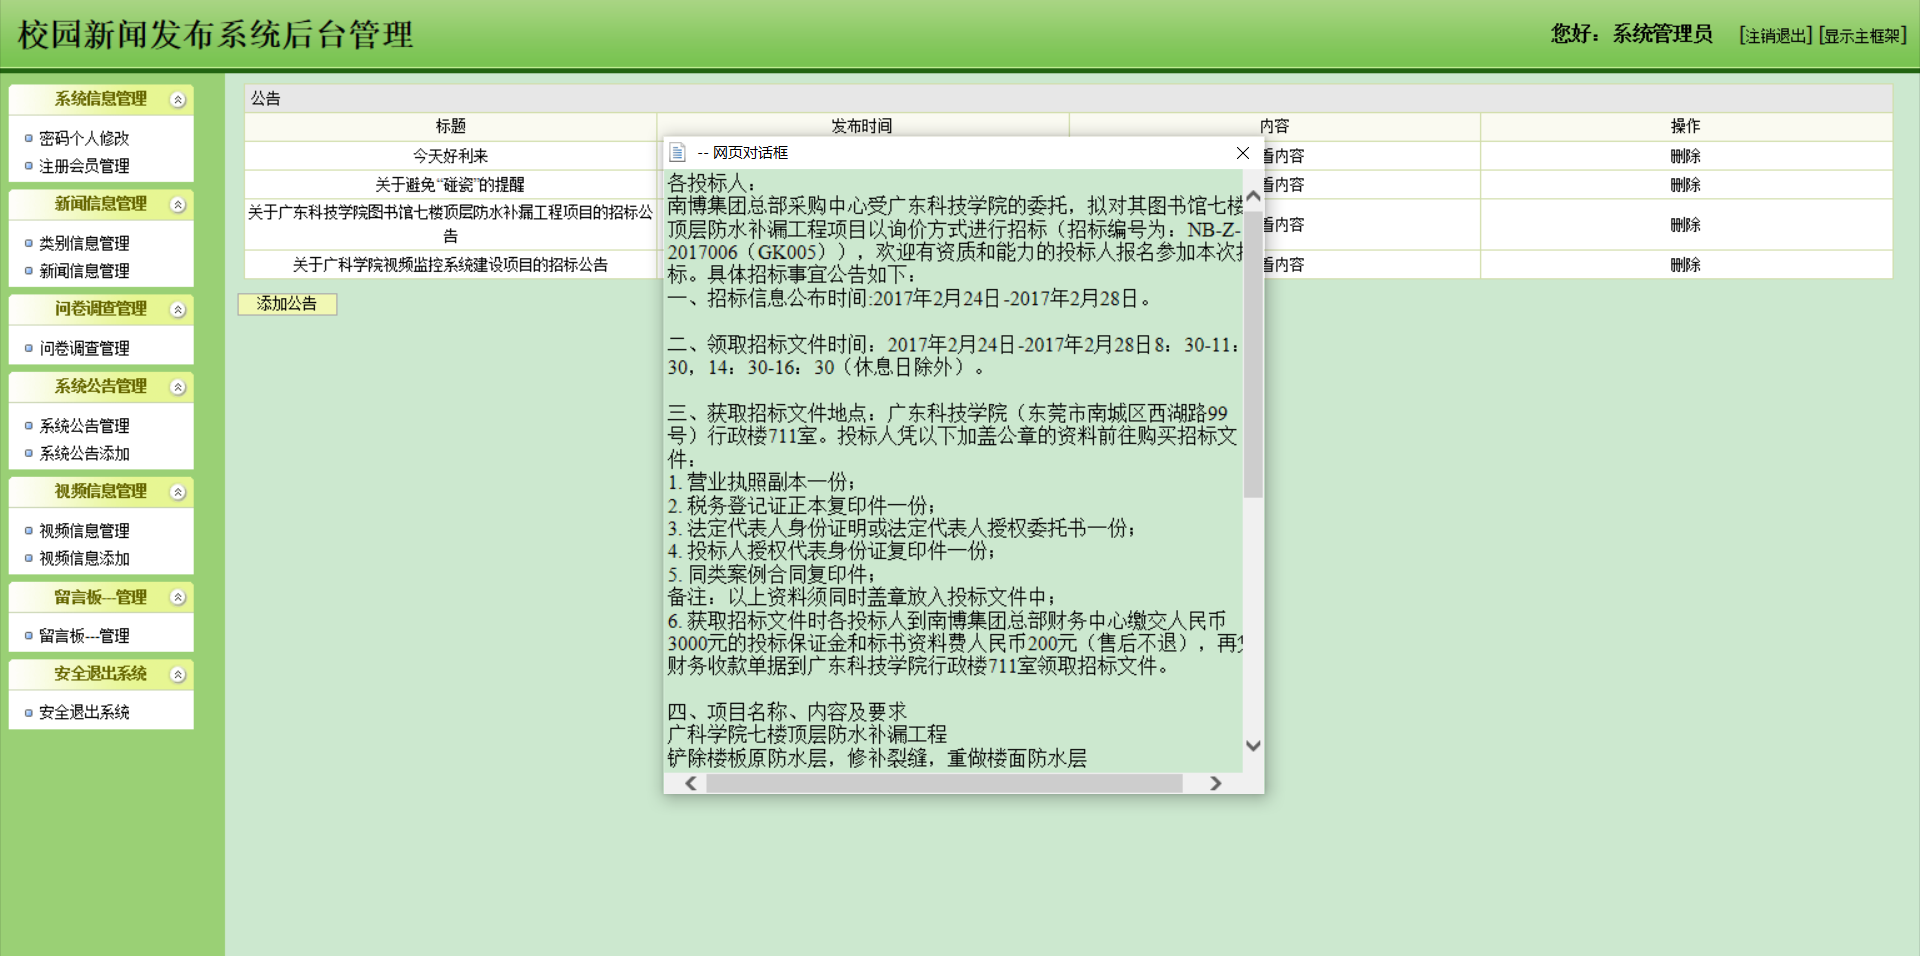The width and height of the screenshot is (1920, 956).
Task: Click dialog horizontal scrollbar left arrow
Action: (x=691, y=783)
